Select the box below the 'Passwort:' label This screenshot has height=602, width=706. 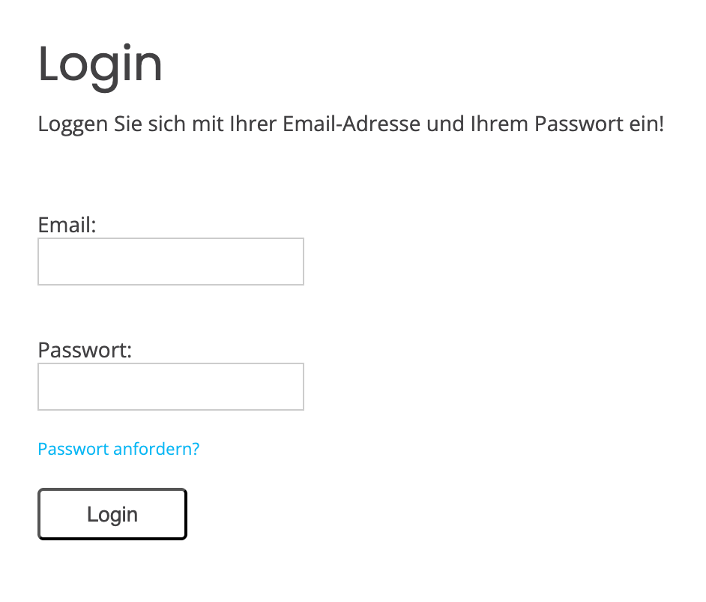point(170,386)
